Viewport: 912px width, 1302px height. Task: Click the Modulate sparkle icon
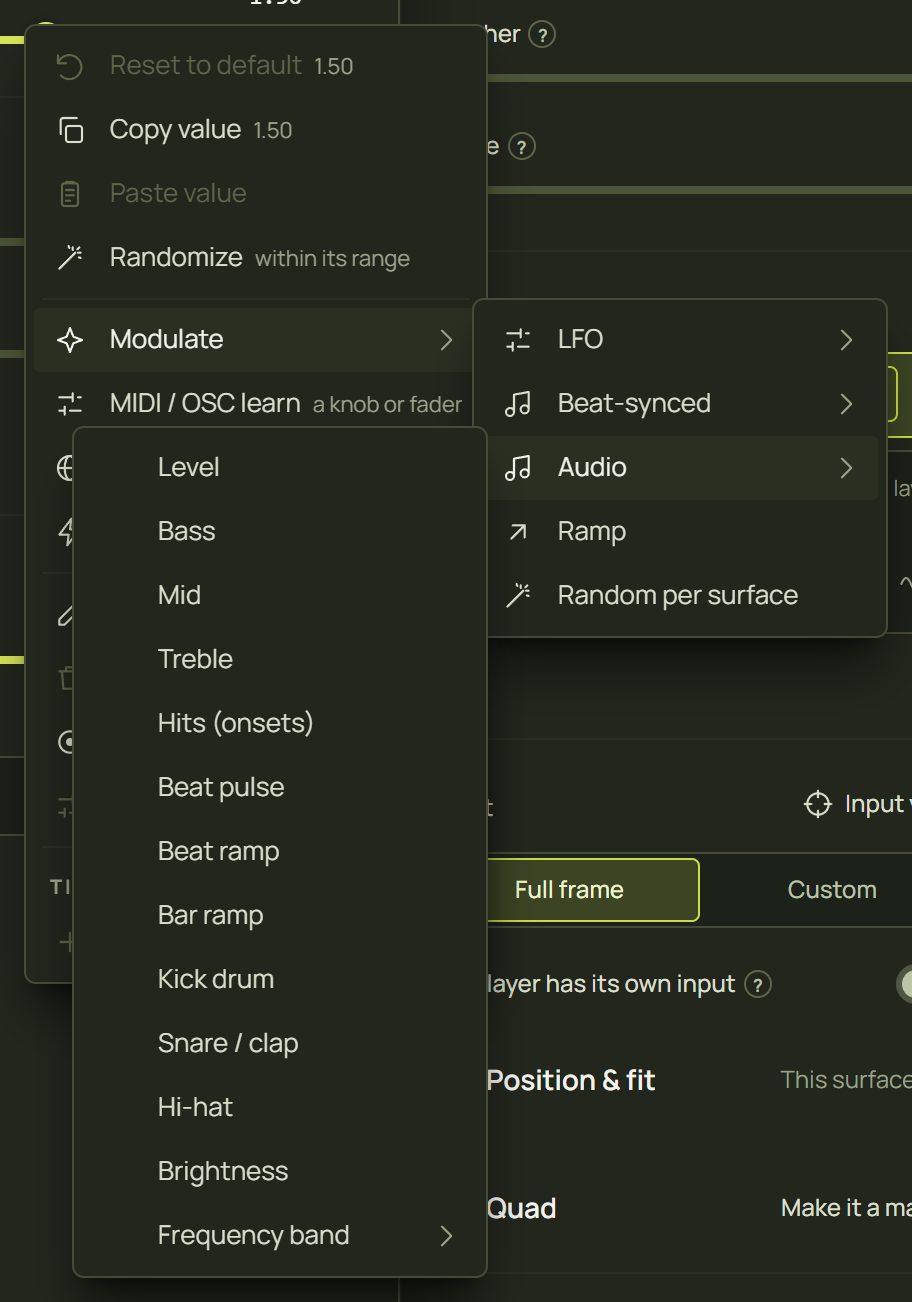pyautogui.click(x=70, y=340)
